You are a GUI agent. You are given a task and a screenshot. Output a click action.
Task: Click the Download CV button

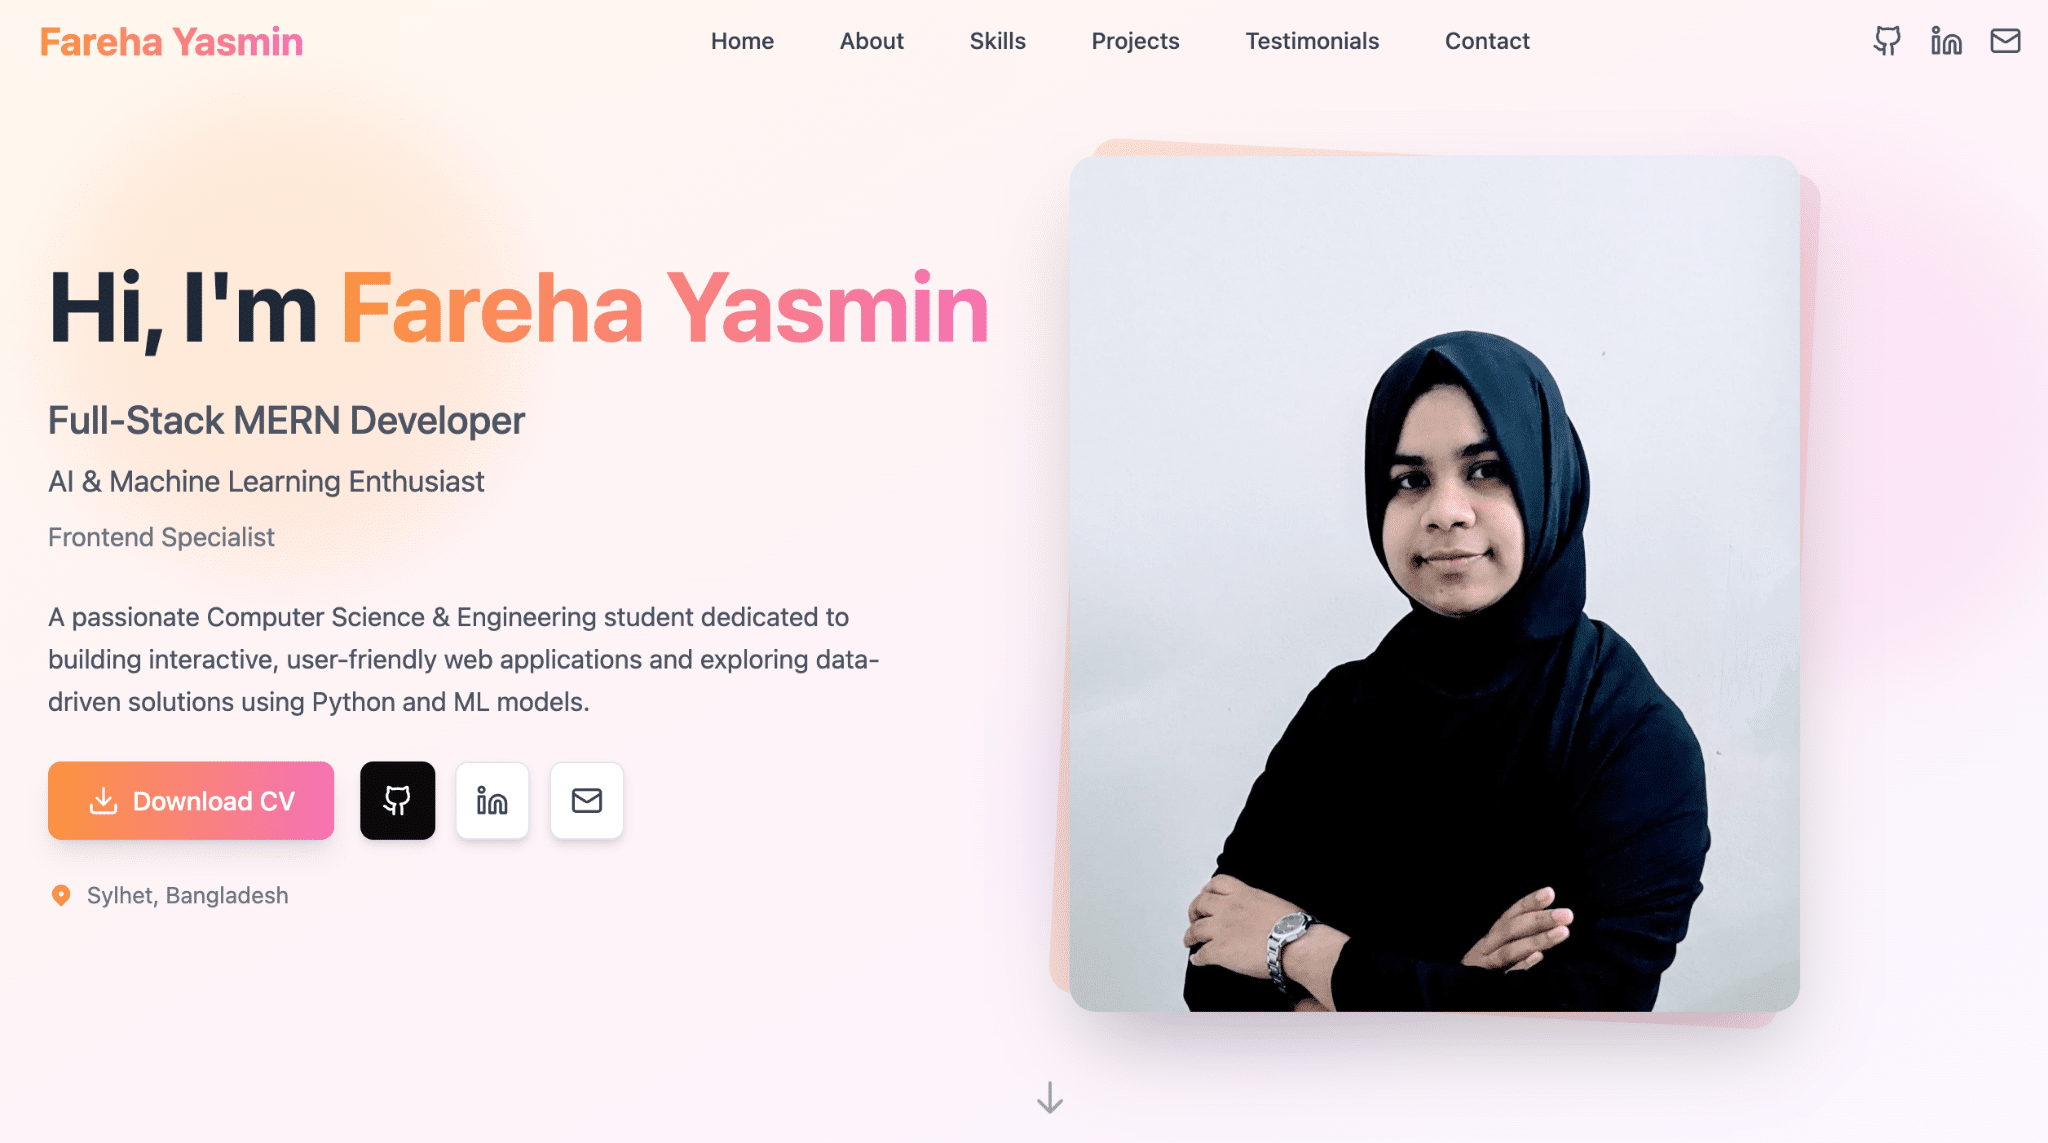coord(191,800)
